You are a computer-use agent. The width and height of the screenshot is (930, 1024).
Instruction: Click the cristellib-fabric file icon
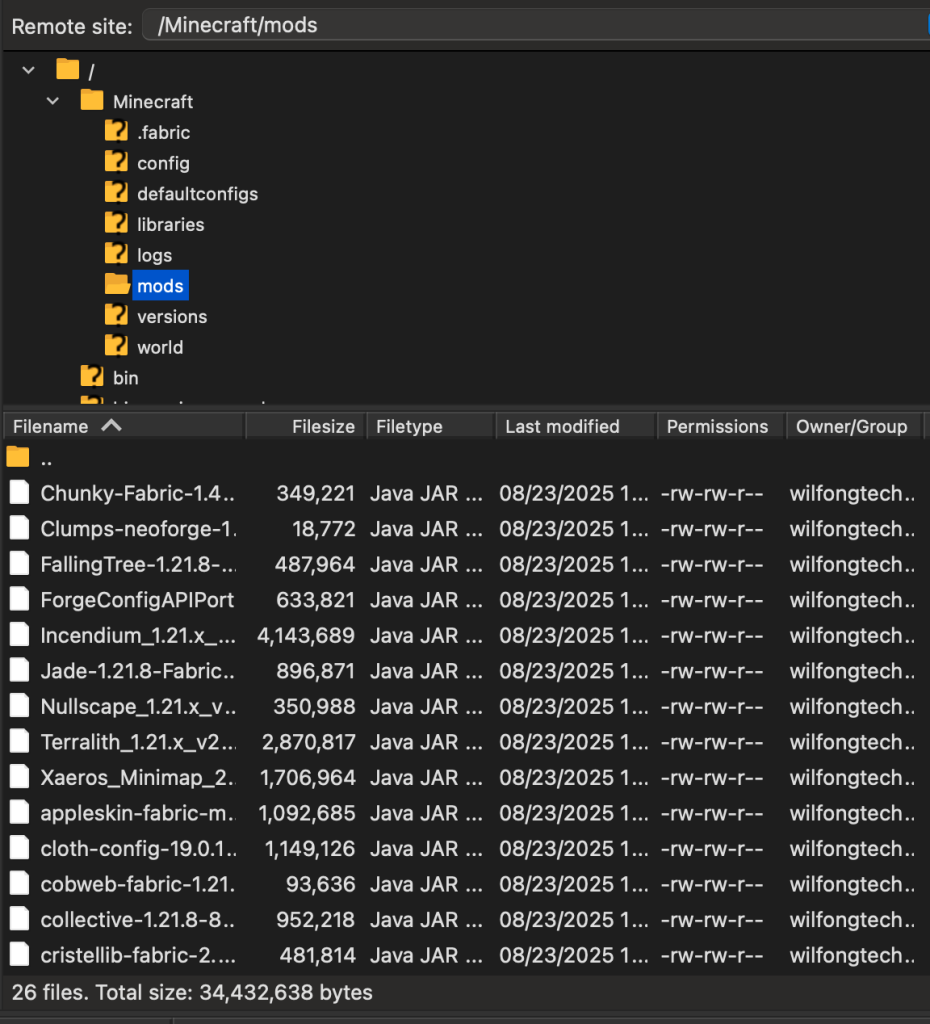pos(20,955)
